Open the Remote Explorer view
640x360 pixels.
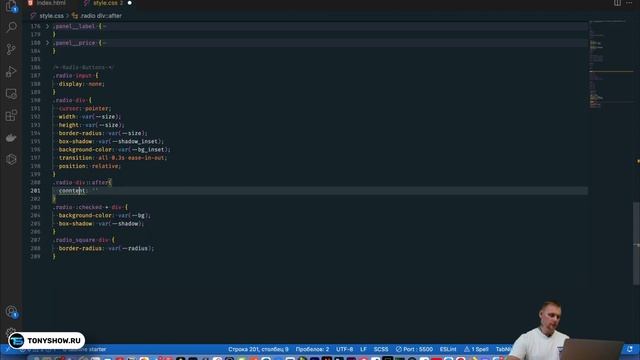11,93
